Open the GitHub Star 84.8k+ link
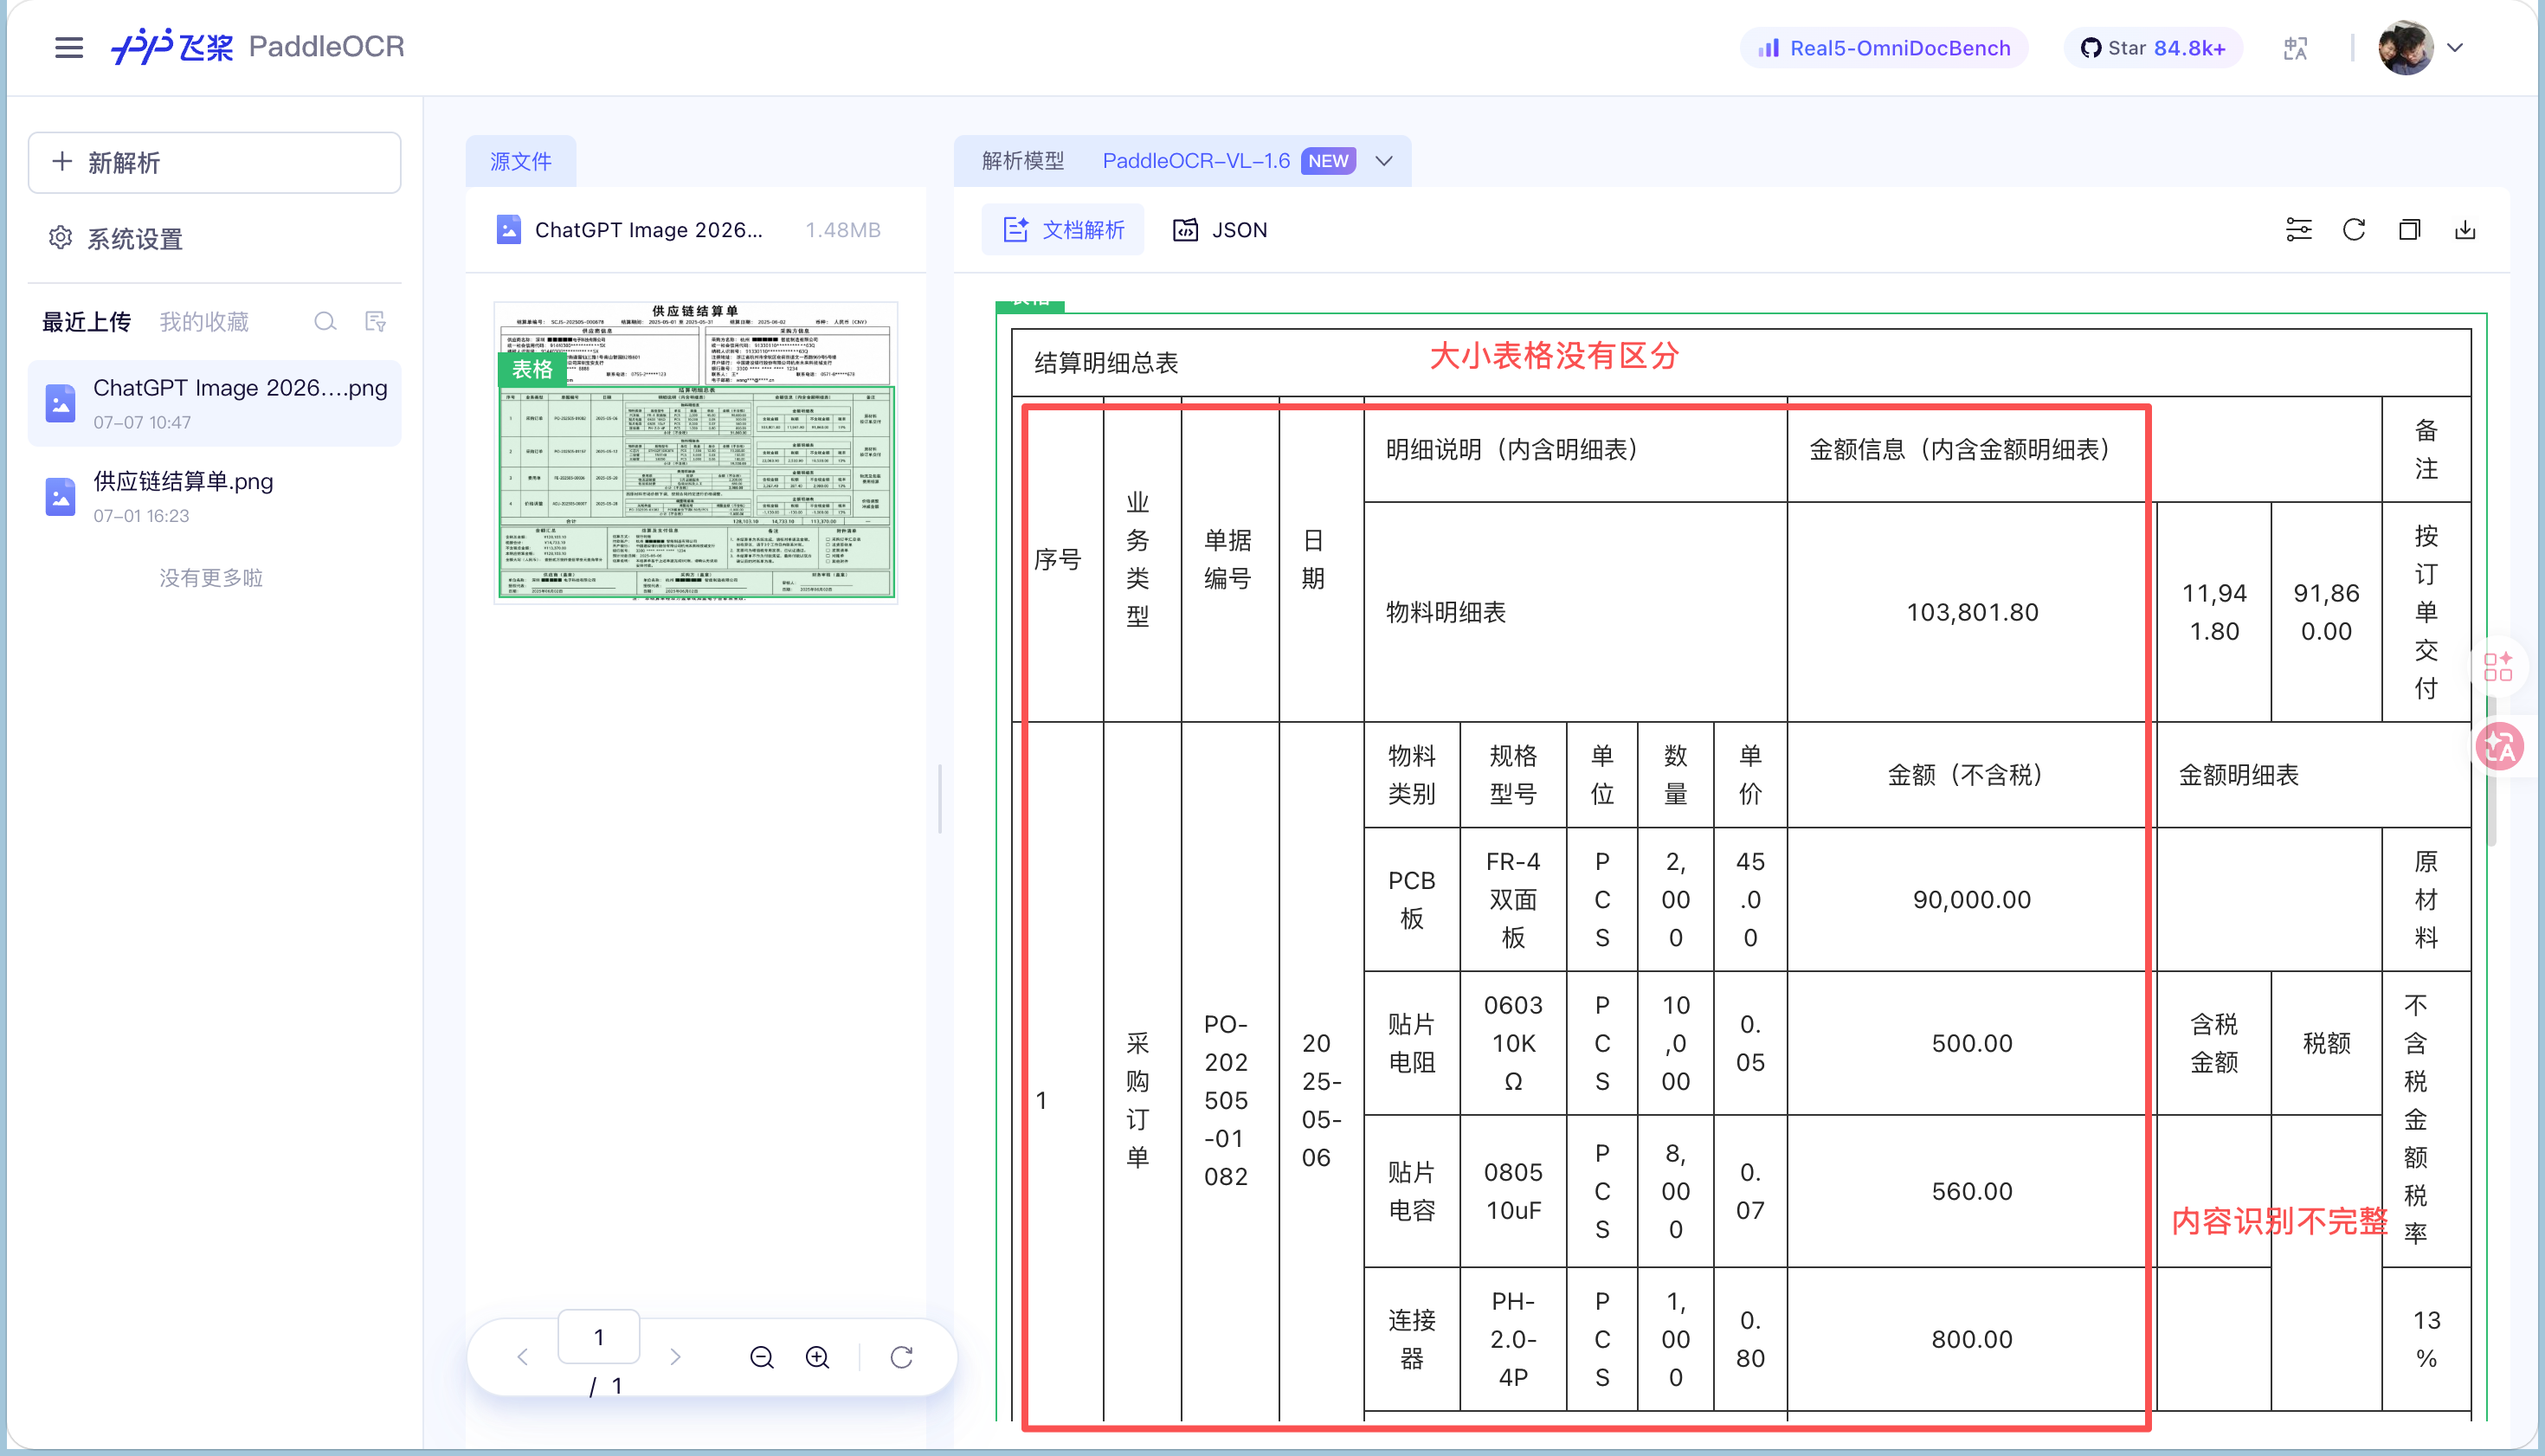Image resolution: width=2545 pixels, height=1456 pixels. 2153,48
